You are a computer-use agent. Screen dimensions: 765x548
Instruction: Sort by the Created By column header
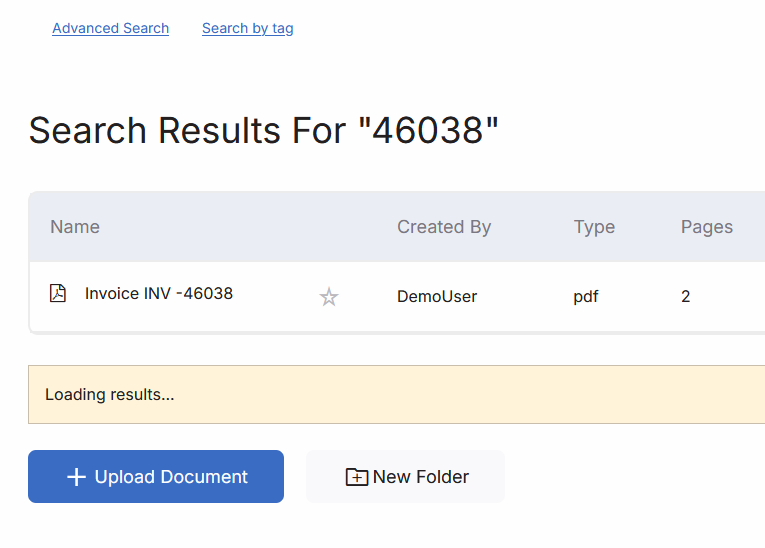444,227
